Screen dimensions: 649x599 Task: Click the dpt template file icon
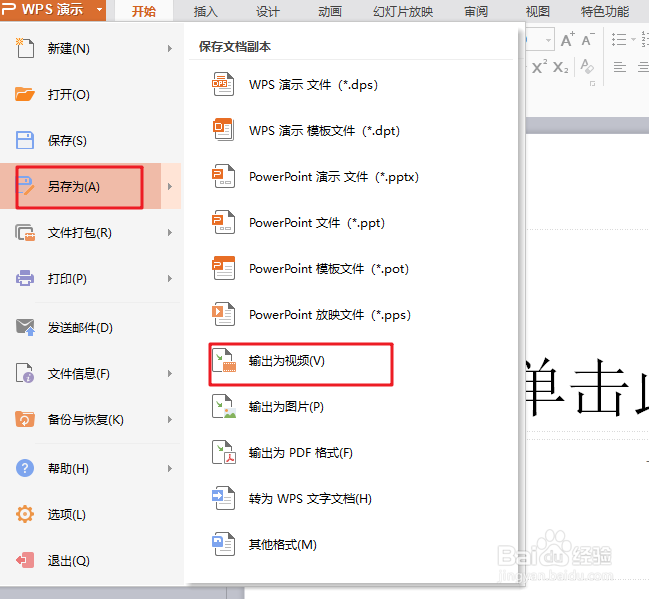(223, 130)
